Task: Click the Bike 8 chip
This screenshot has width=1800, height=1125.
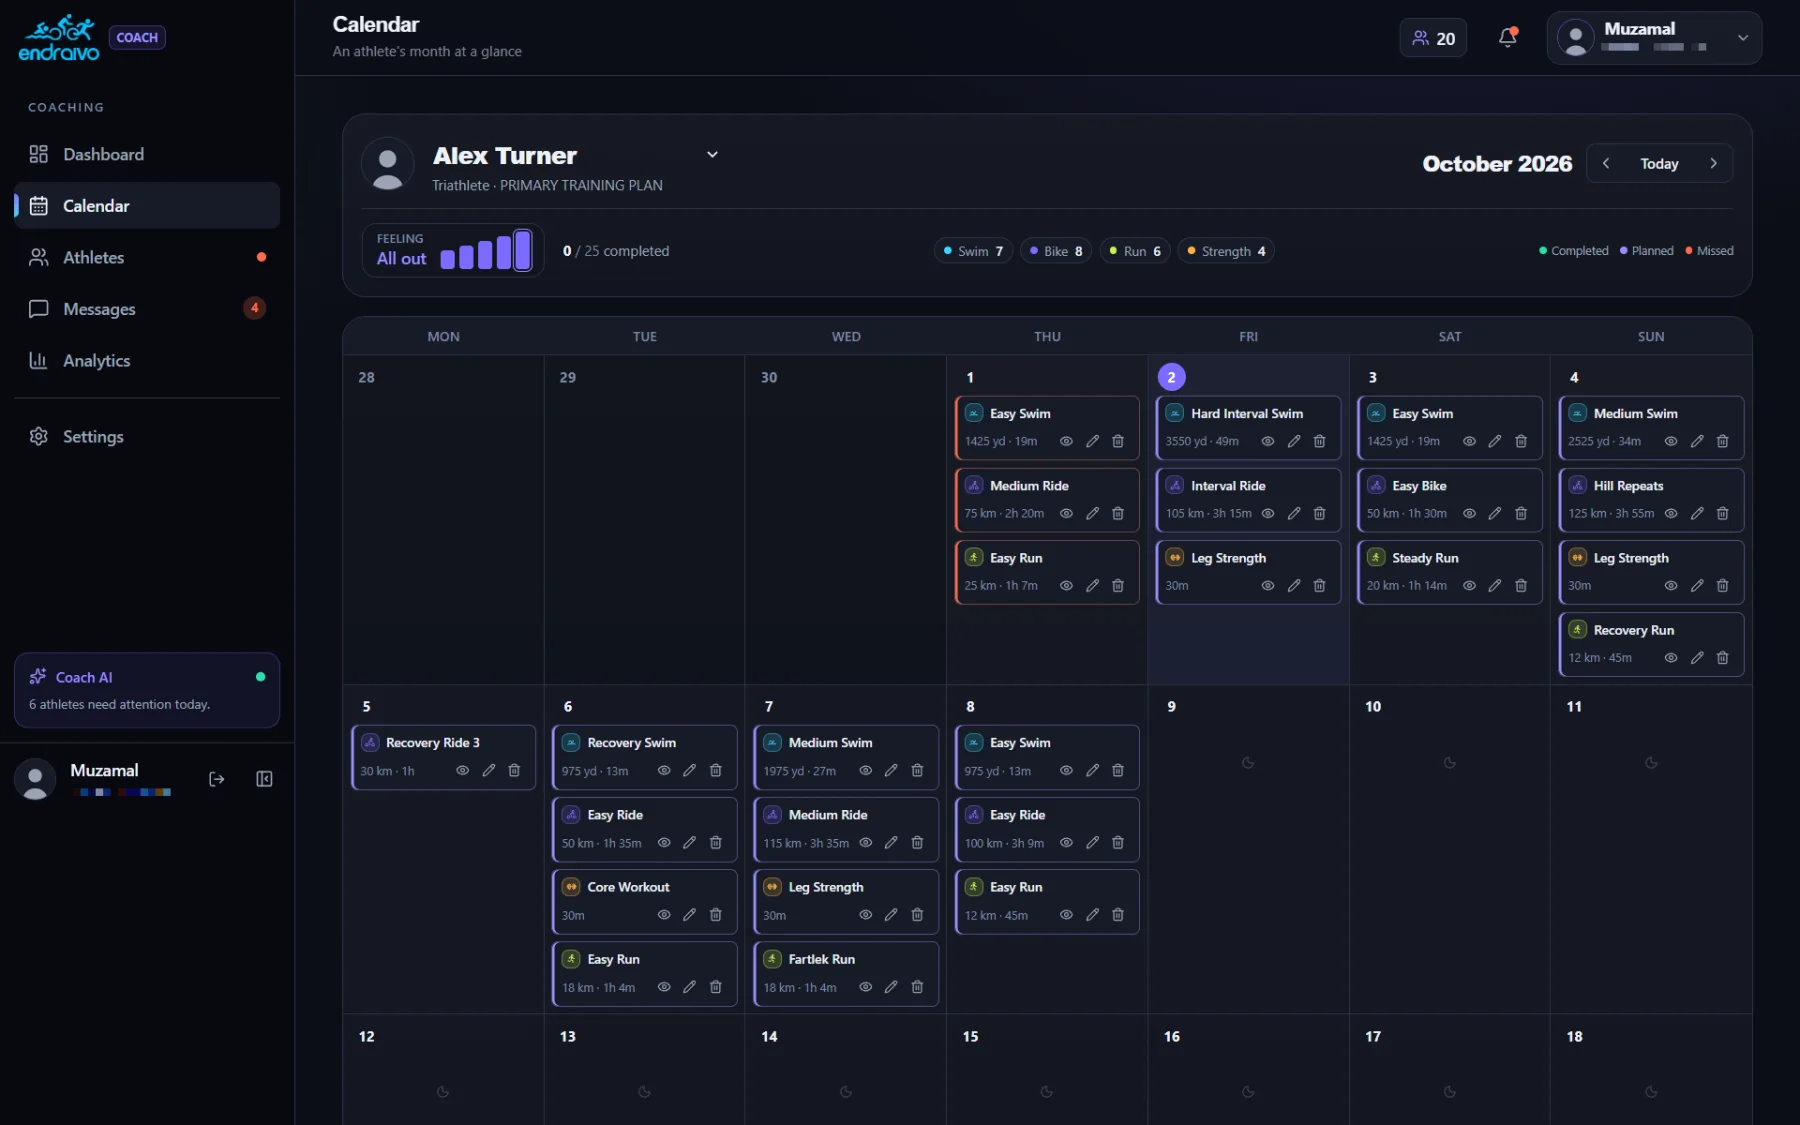Action: point(1056,251)
